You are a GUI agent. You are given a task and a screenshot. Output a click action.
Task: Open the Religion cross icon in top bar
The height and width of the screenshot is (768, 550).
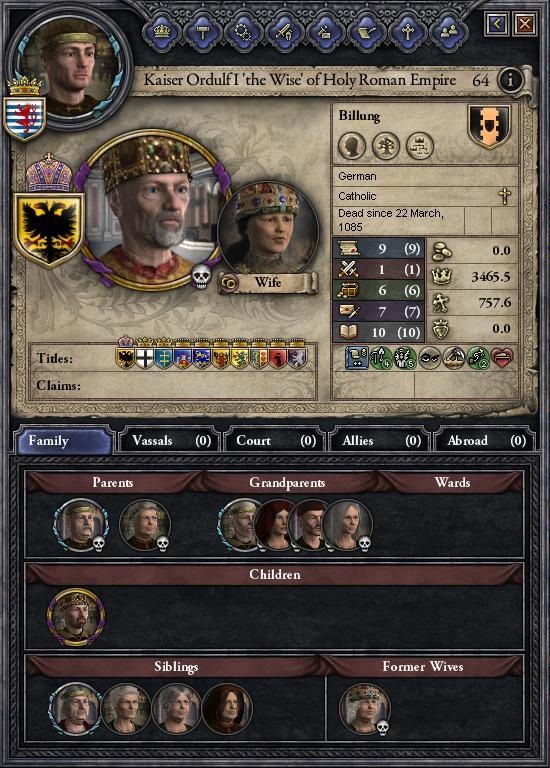[x=407, y=32]
